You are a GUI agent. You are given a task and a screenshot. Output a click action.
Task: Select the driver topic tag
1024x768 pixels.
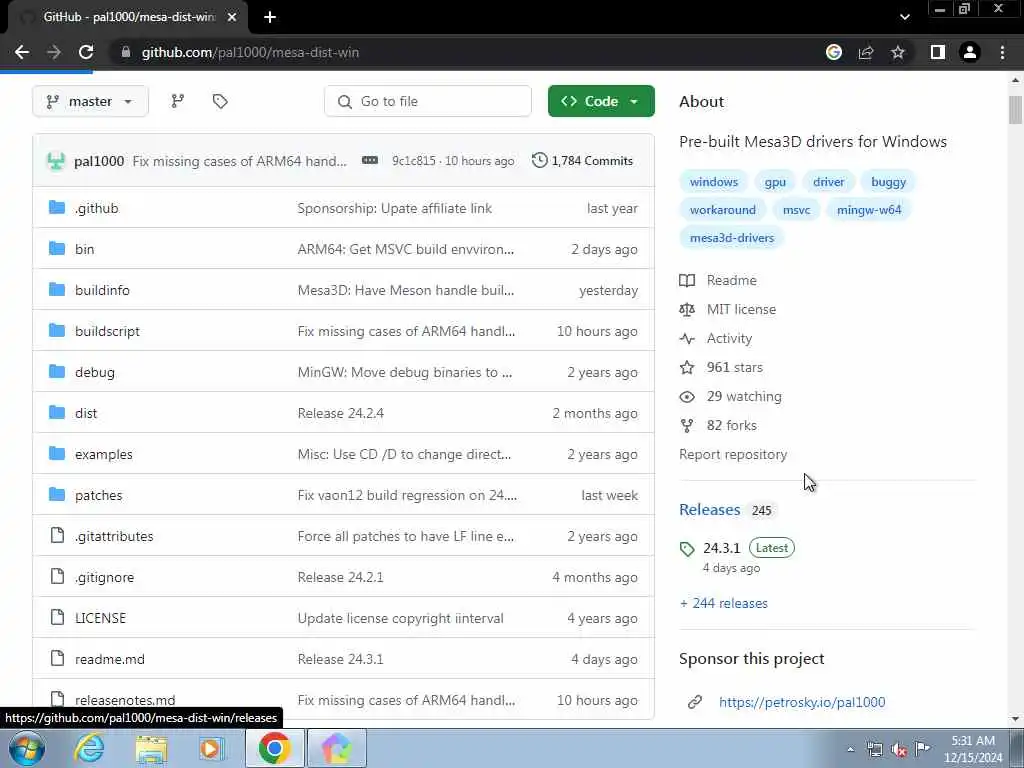click(x=828, y=182)
